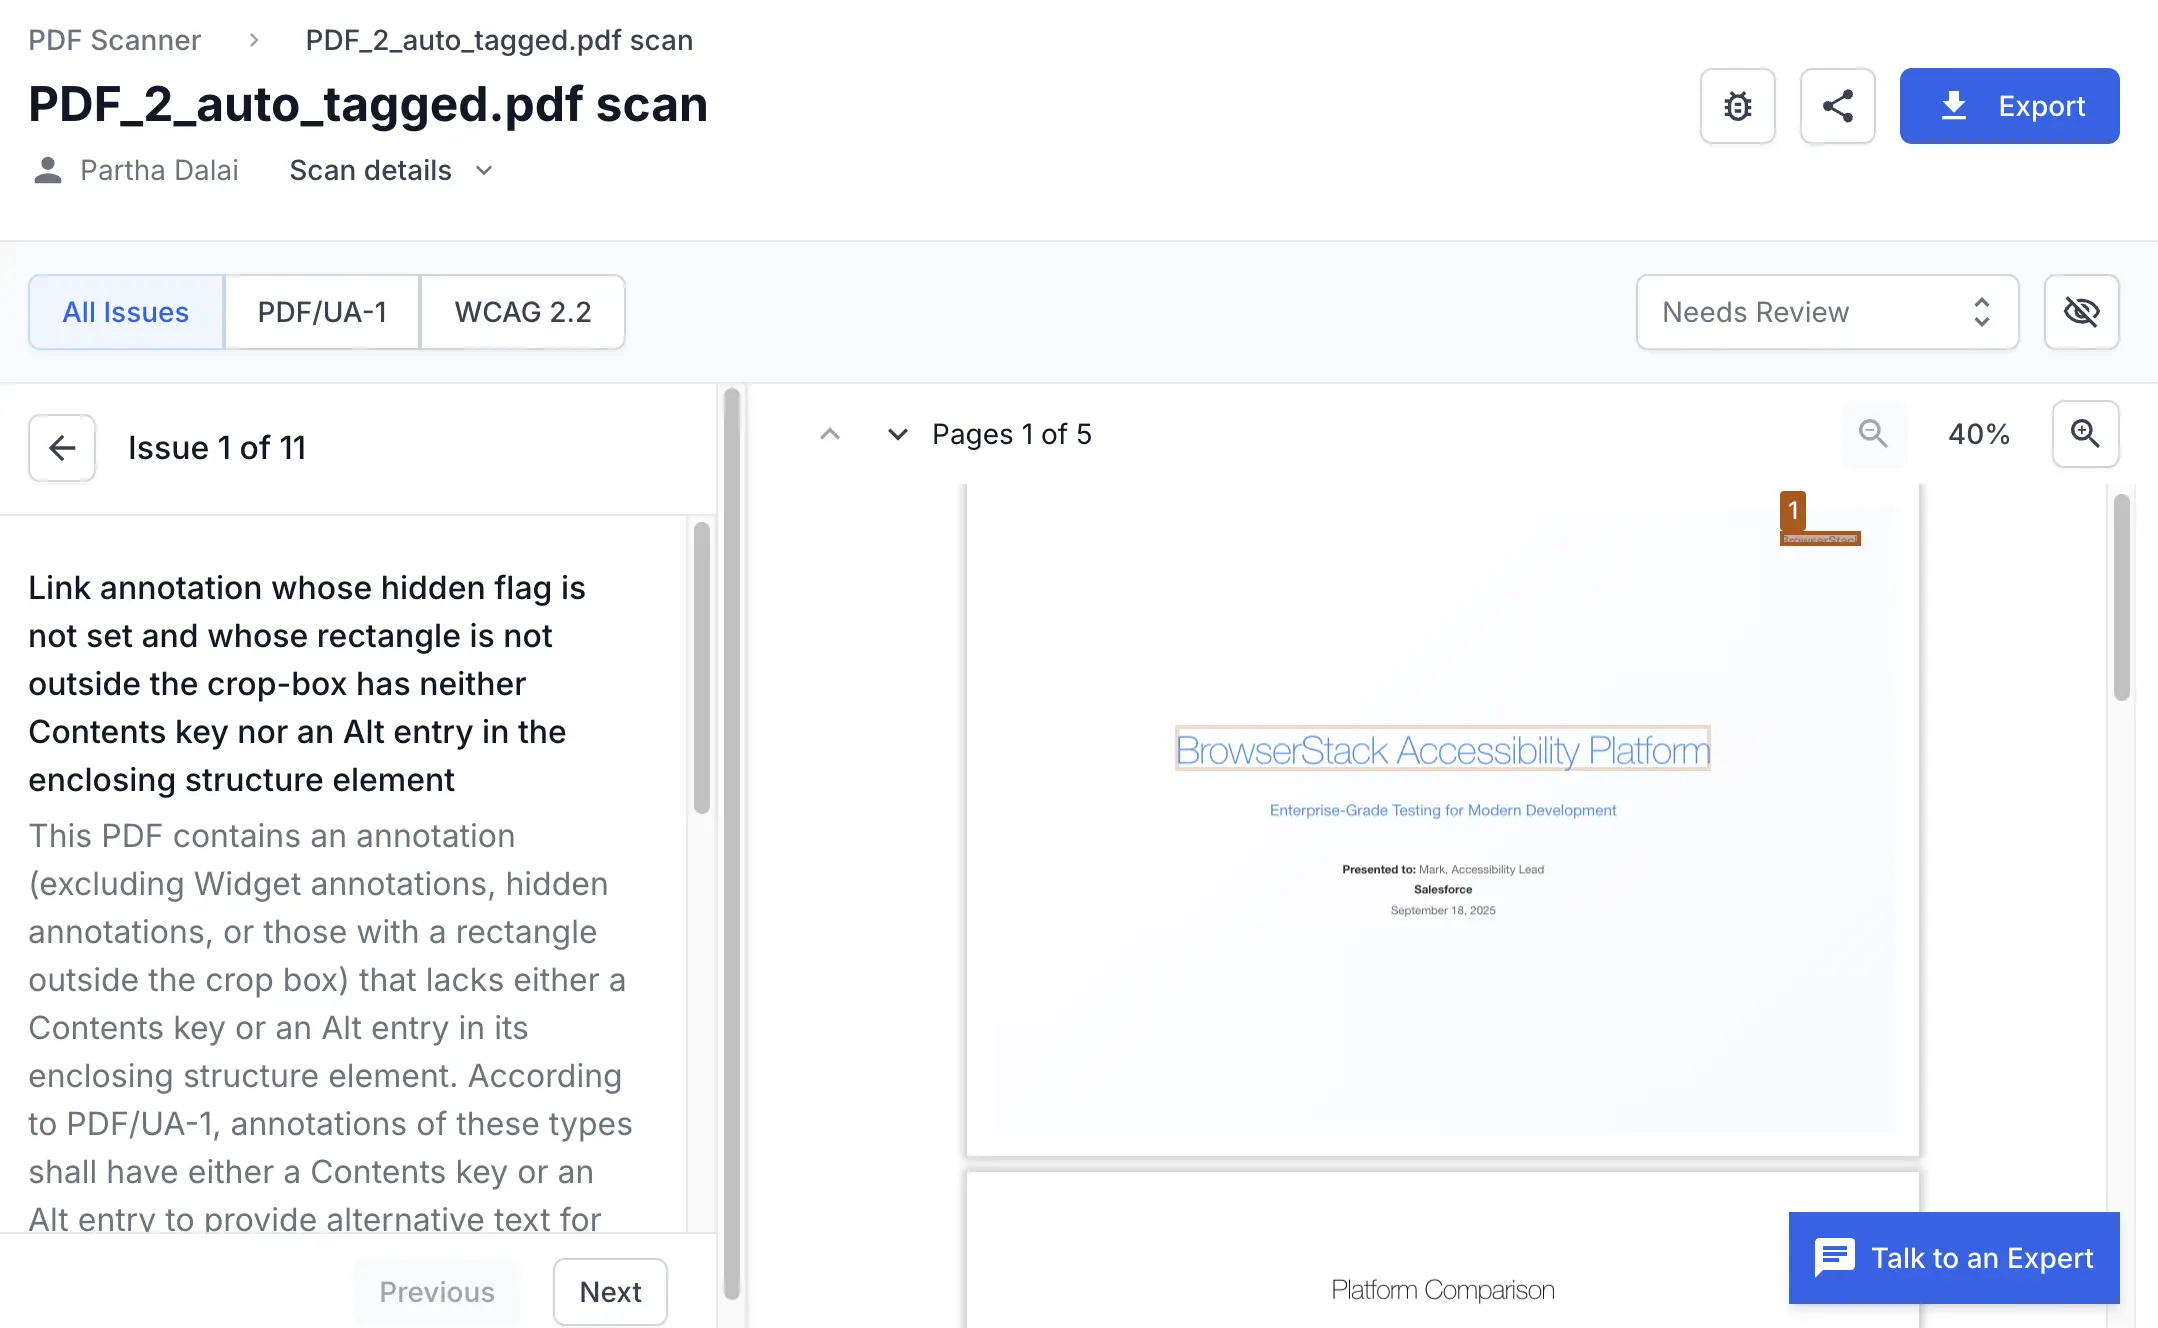Screen dimensions: 2158x1328
Task: Expand Scan details section
Action: (x=391, y=171)
